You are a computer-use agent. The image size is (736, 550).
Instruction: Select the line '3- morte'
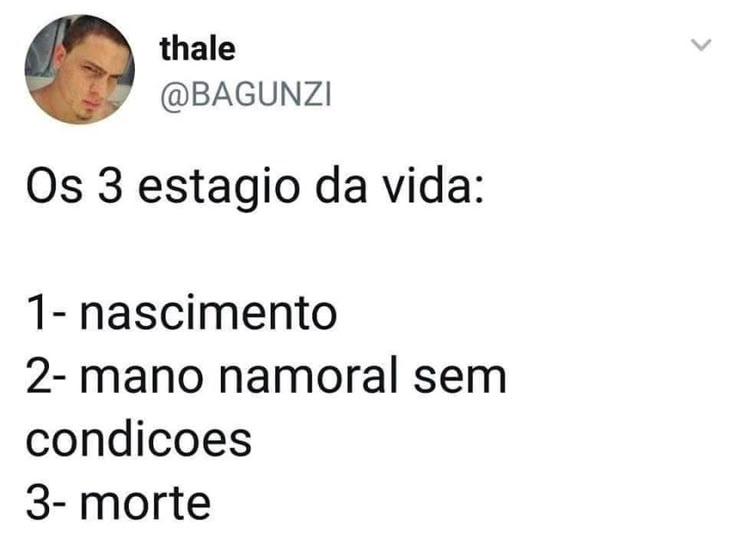click(118, 503)
